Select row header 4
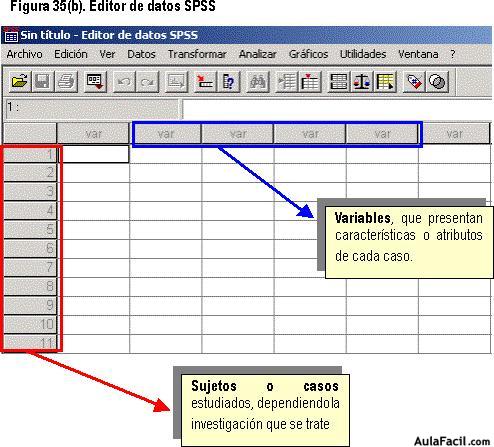 [30, 211]
